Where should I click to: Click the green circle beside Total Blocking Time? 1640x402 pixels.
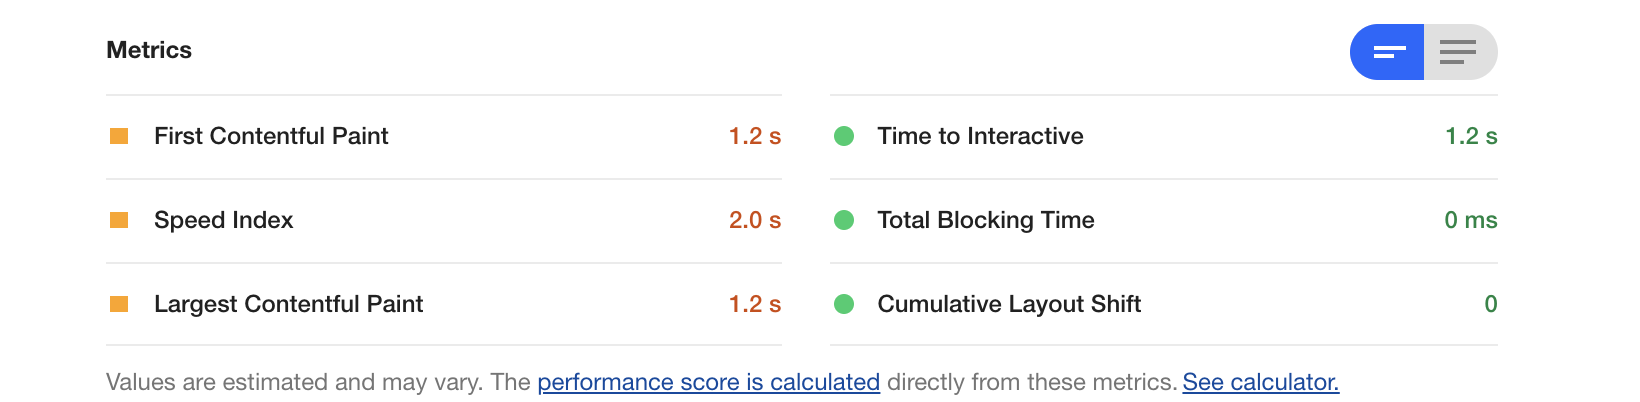click(844, 220)
